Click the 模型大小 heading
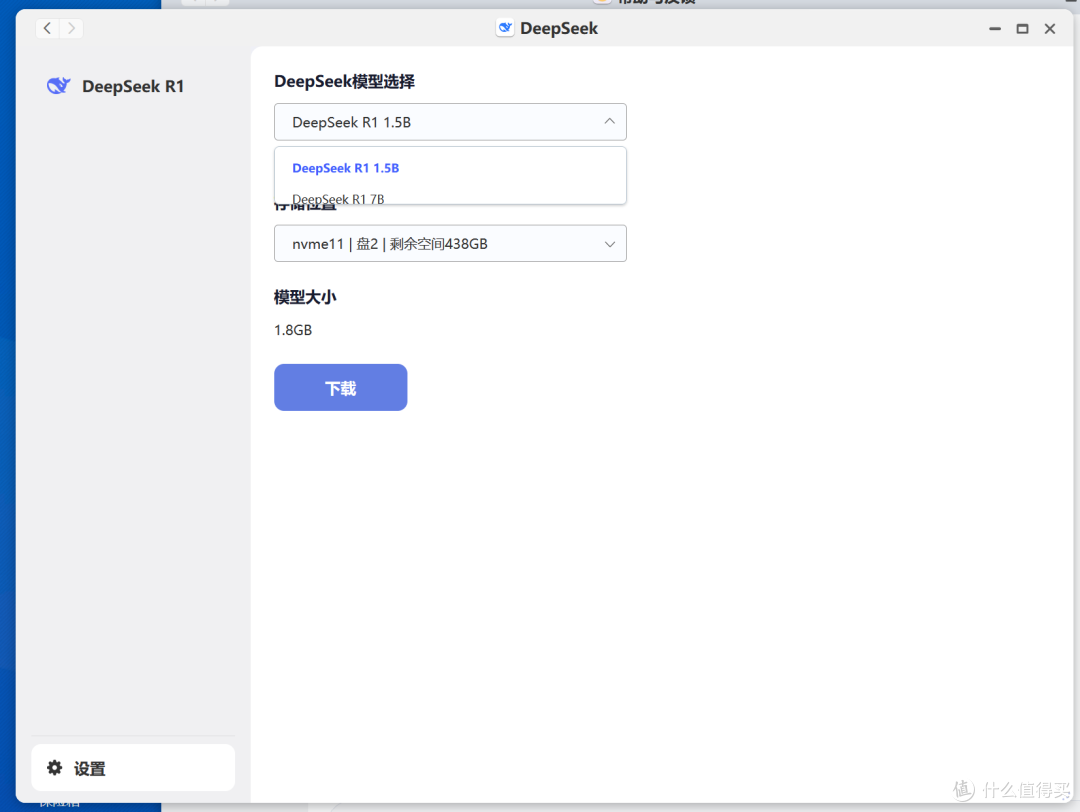 click(x=304, y=298)
